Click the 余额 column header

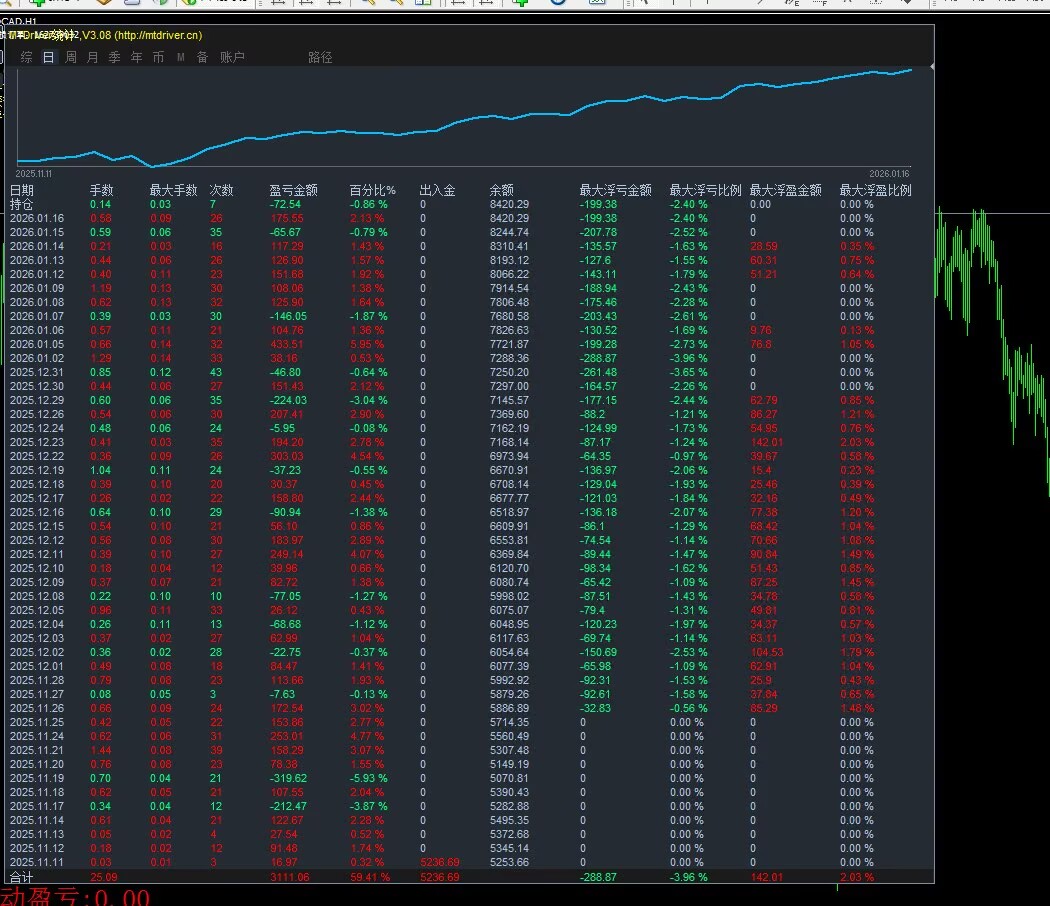501,190
